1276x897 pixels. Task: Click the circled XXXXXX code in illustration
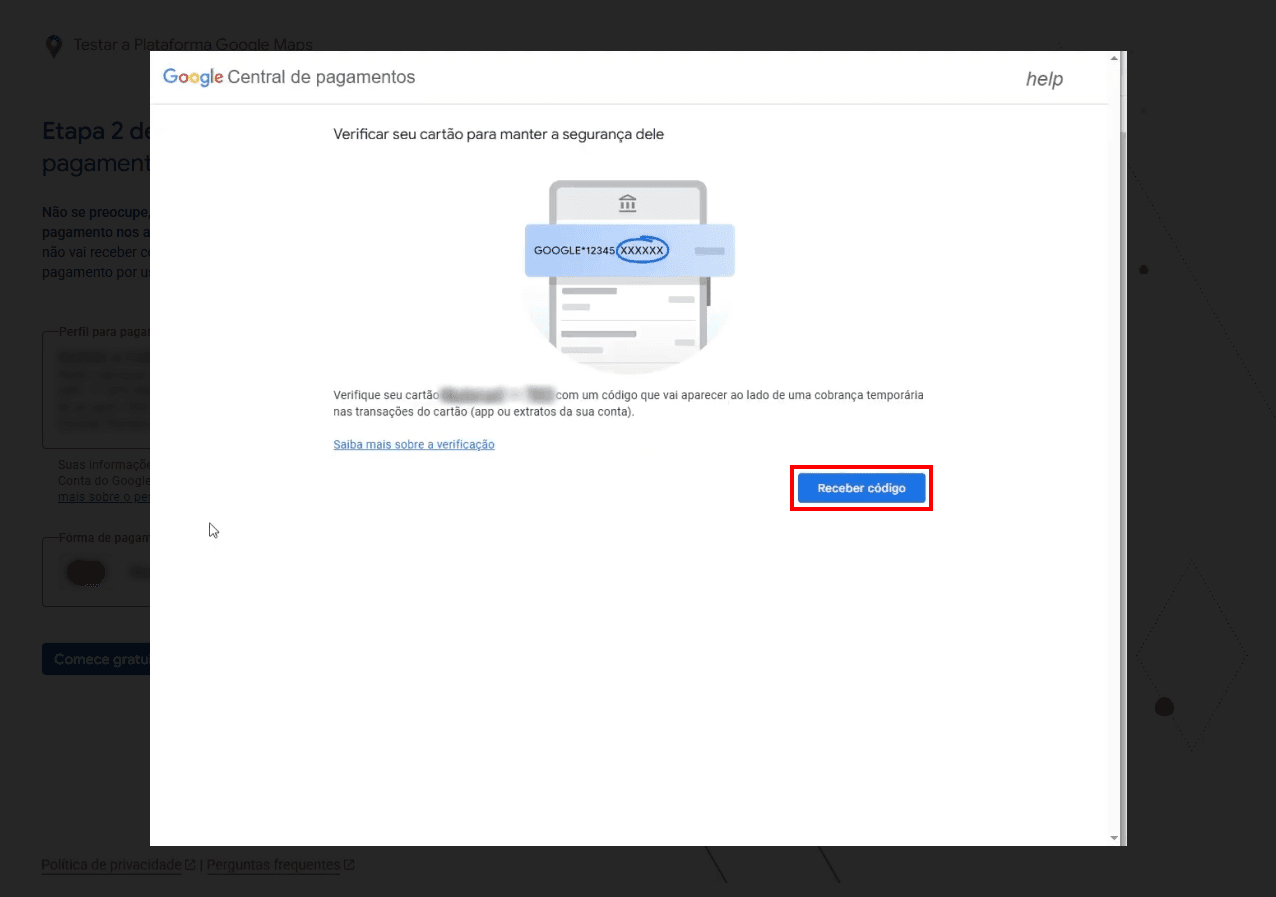click(642, 250)
